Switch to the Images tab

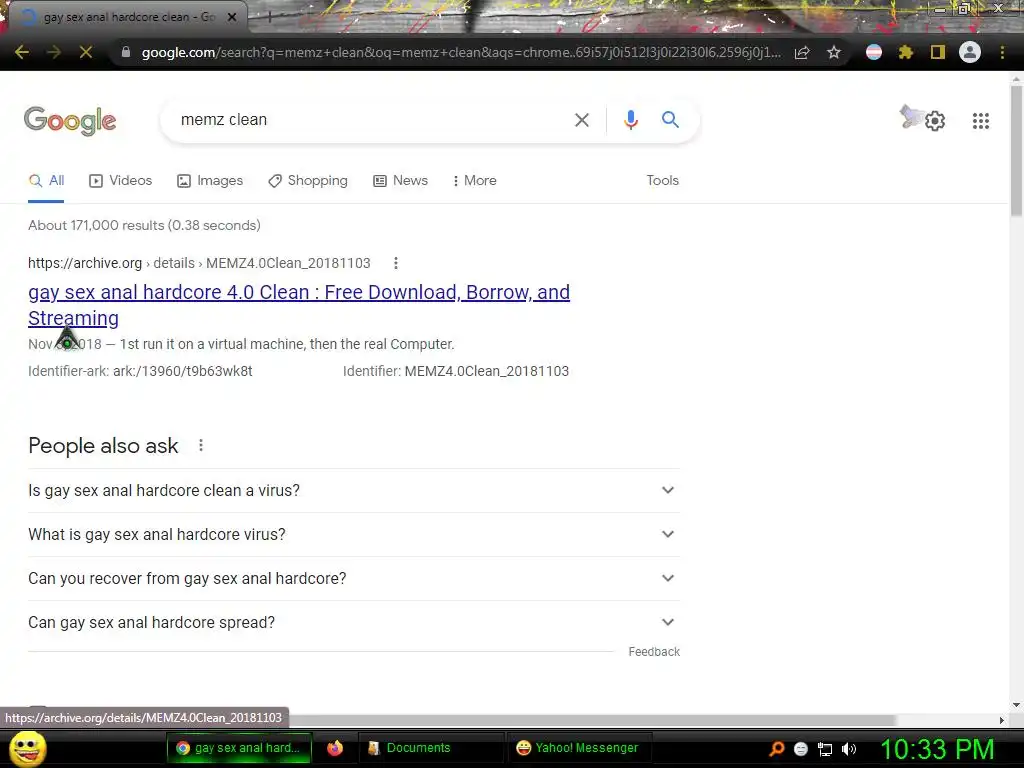point(210,181)
